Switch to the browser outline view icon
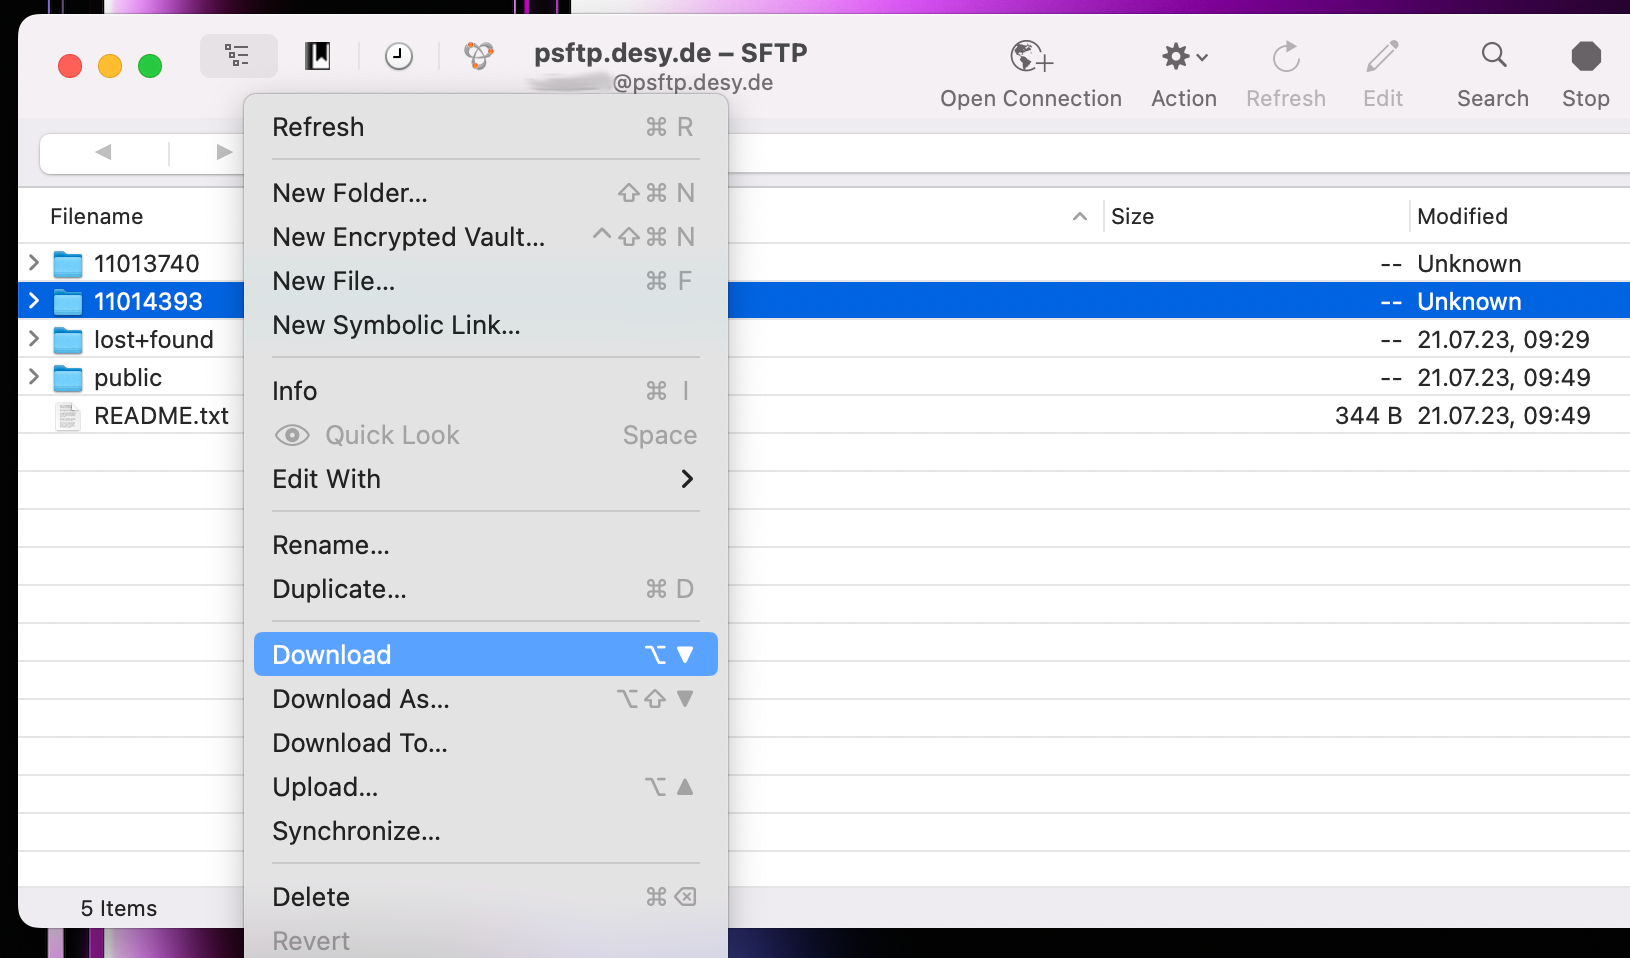This screenshot has width=1630, height=958. coord(238,56)
